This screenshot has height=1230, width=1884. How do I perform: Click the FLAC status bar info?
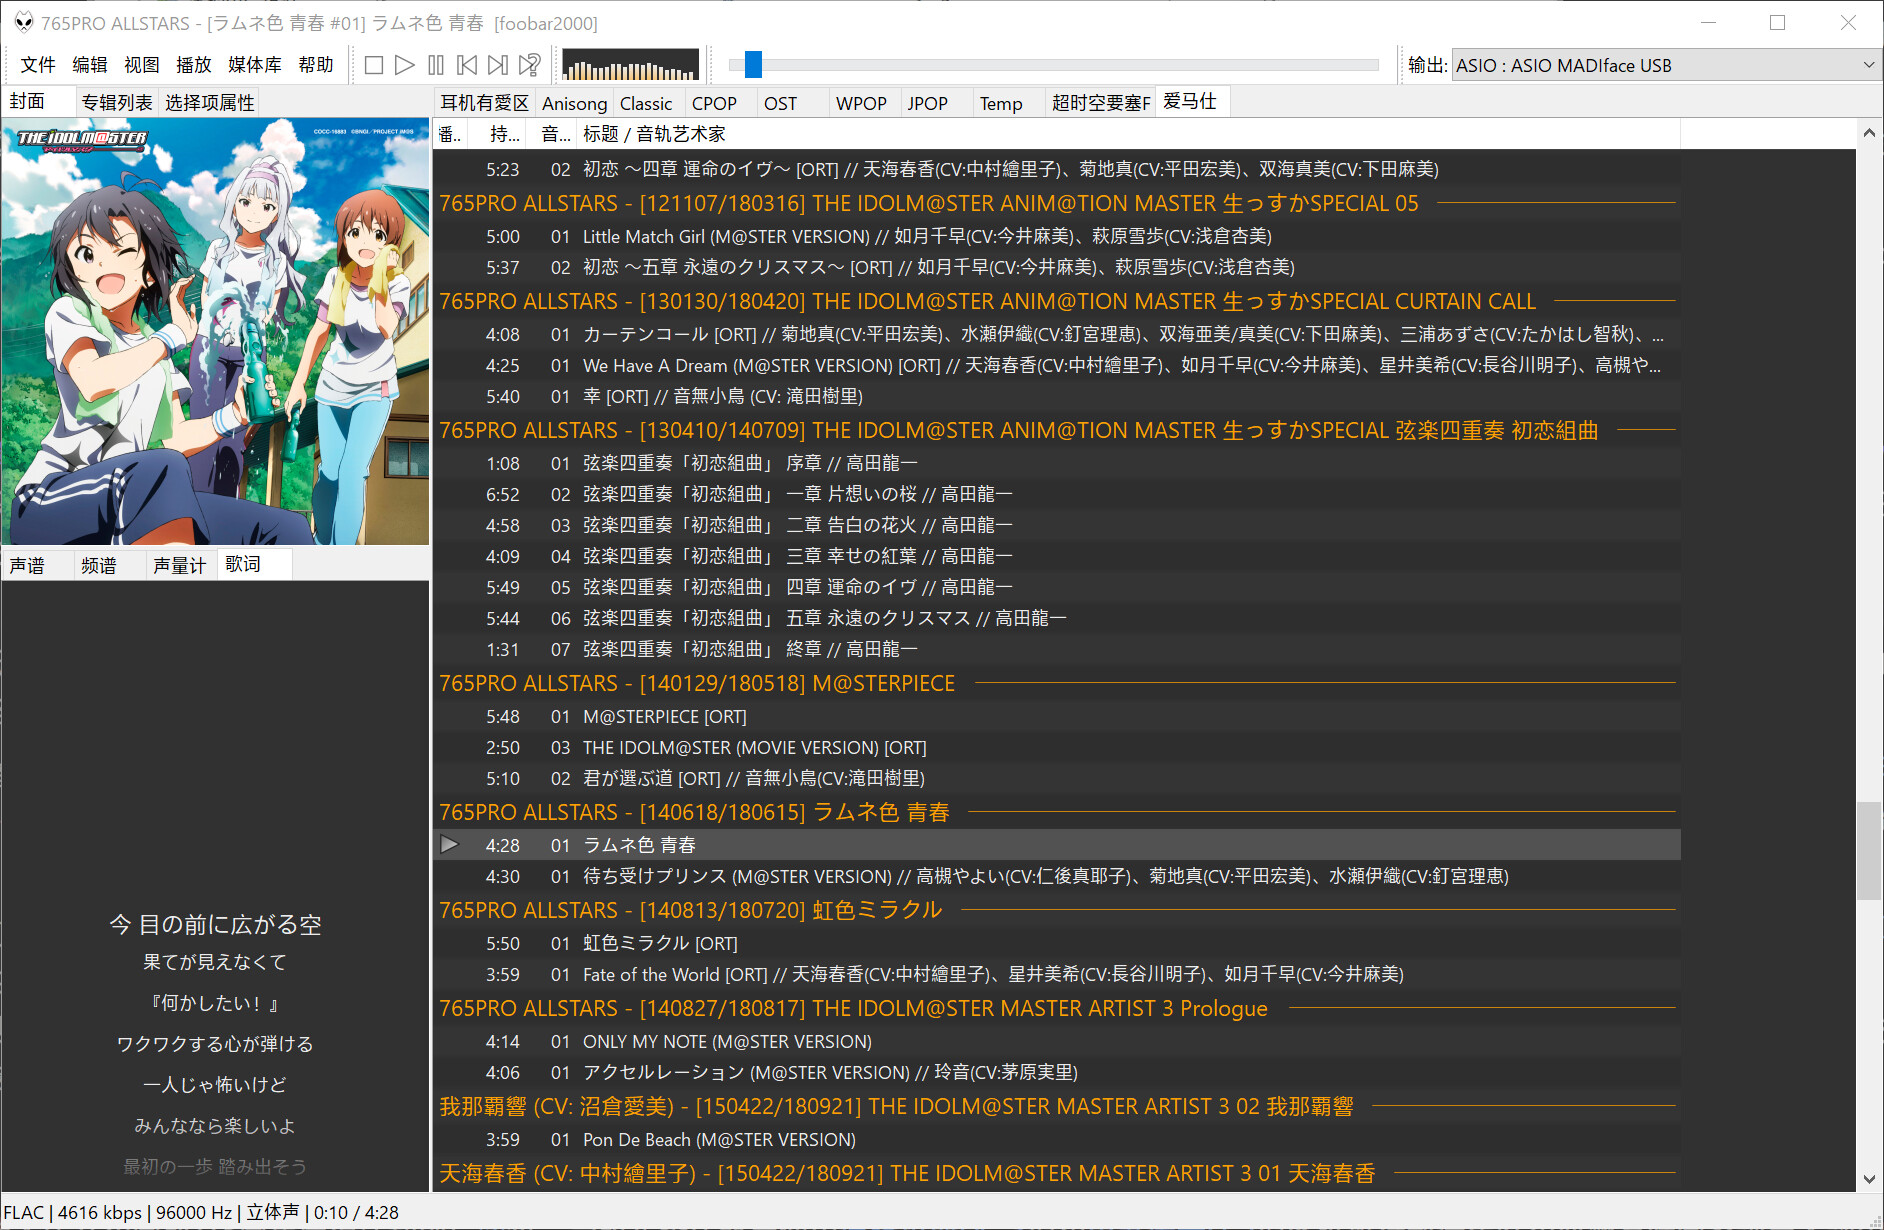coord(200,1212)
